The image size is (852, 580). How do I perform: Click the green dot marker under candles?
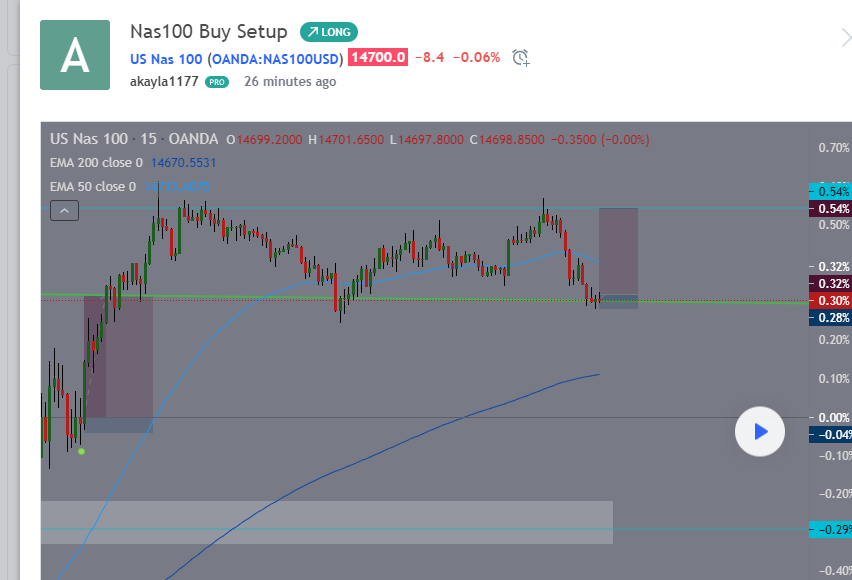click(81, 451)
